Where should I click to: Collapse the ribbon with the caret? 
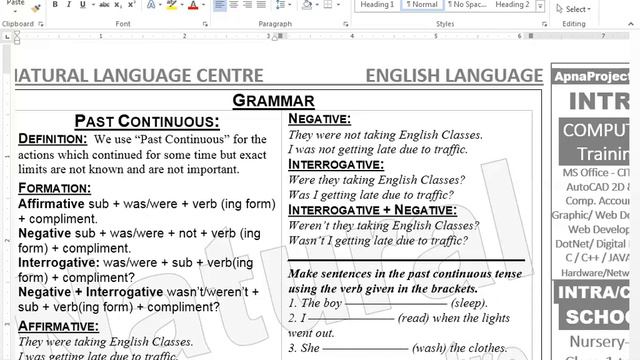(x=631, y=24)
